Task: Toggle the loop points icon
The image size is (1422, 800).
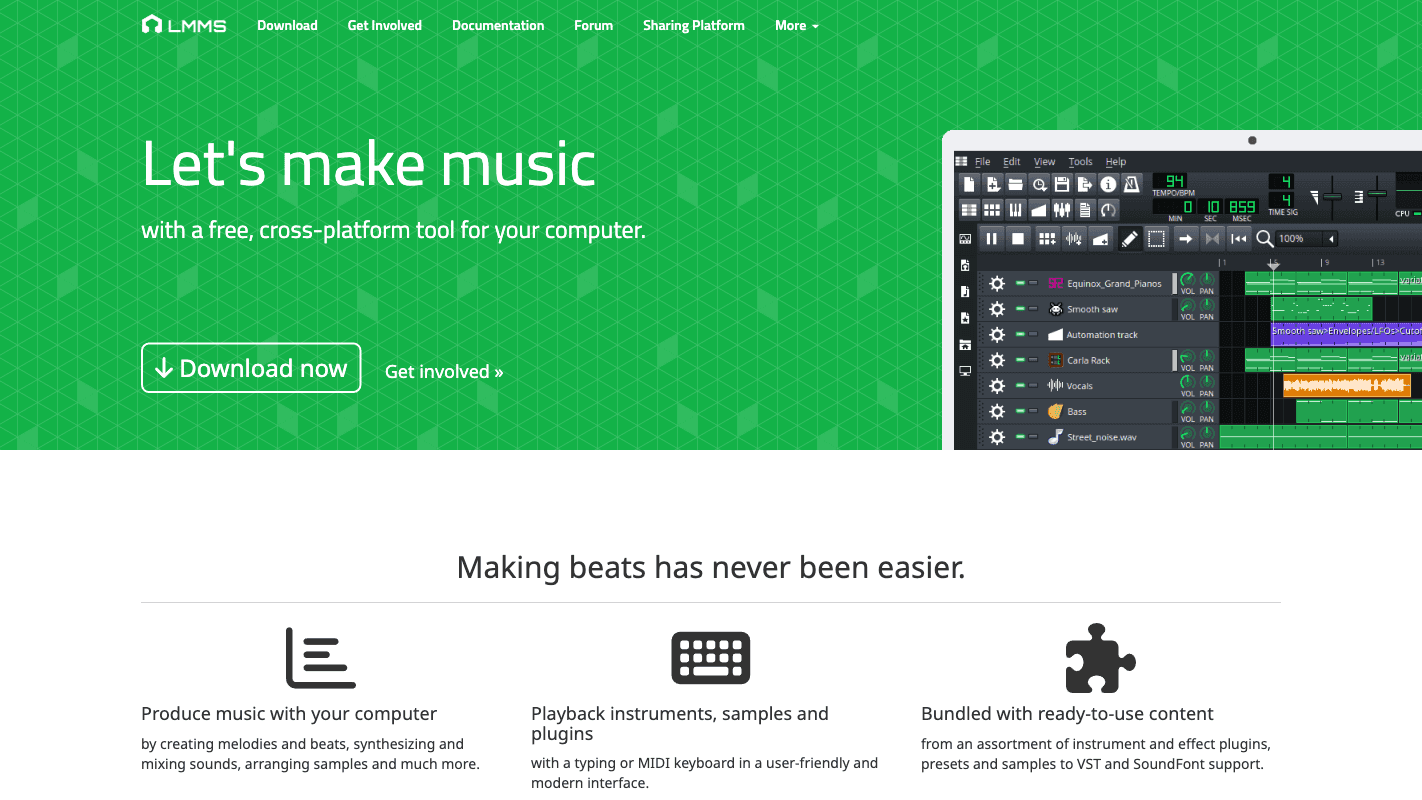Action: [1212, 239]
